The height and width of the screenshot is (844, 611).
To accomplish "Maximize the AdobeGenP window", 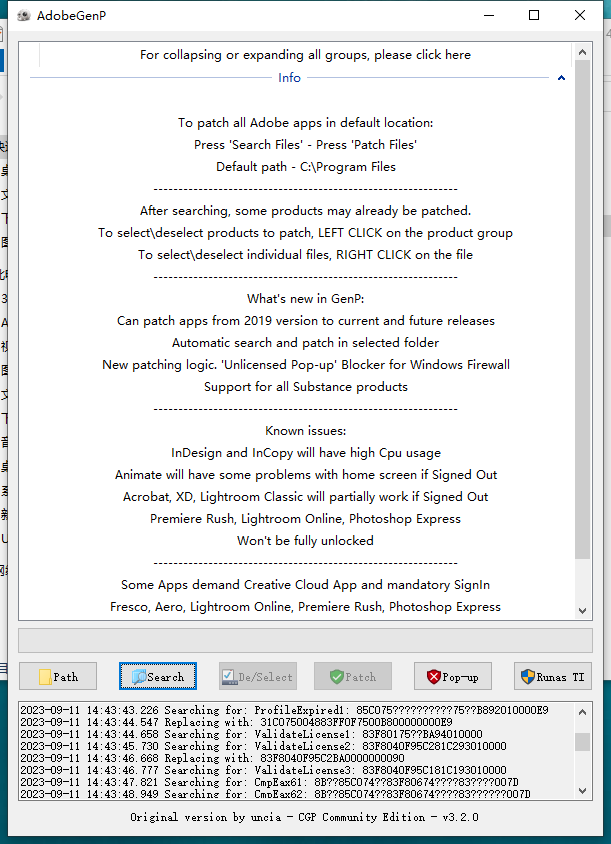I will click(x=534, y=15).
